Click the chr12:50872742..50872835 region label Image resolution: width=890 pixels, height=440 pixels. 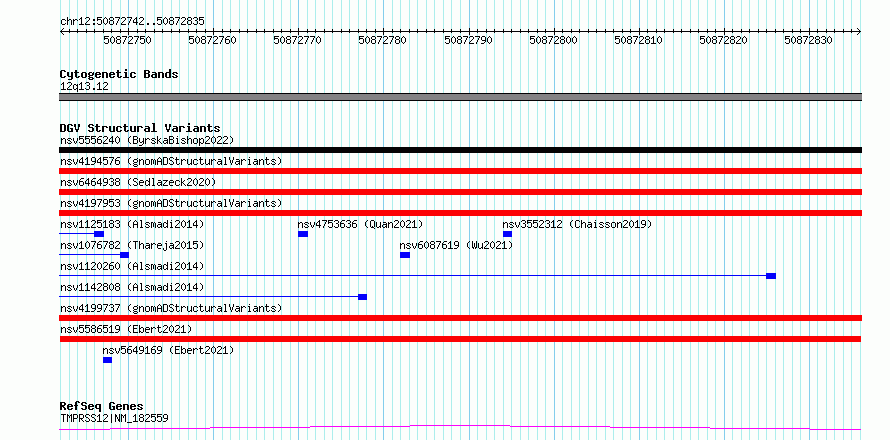[x=132, y=22]
